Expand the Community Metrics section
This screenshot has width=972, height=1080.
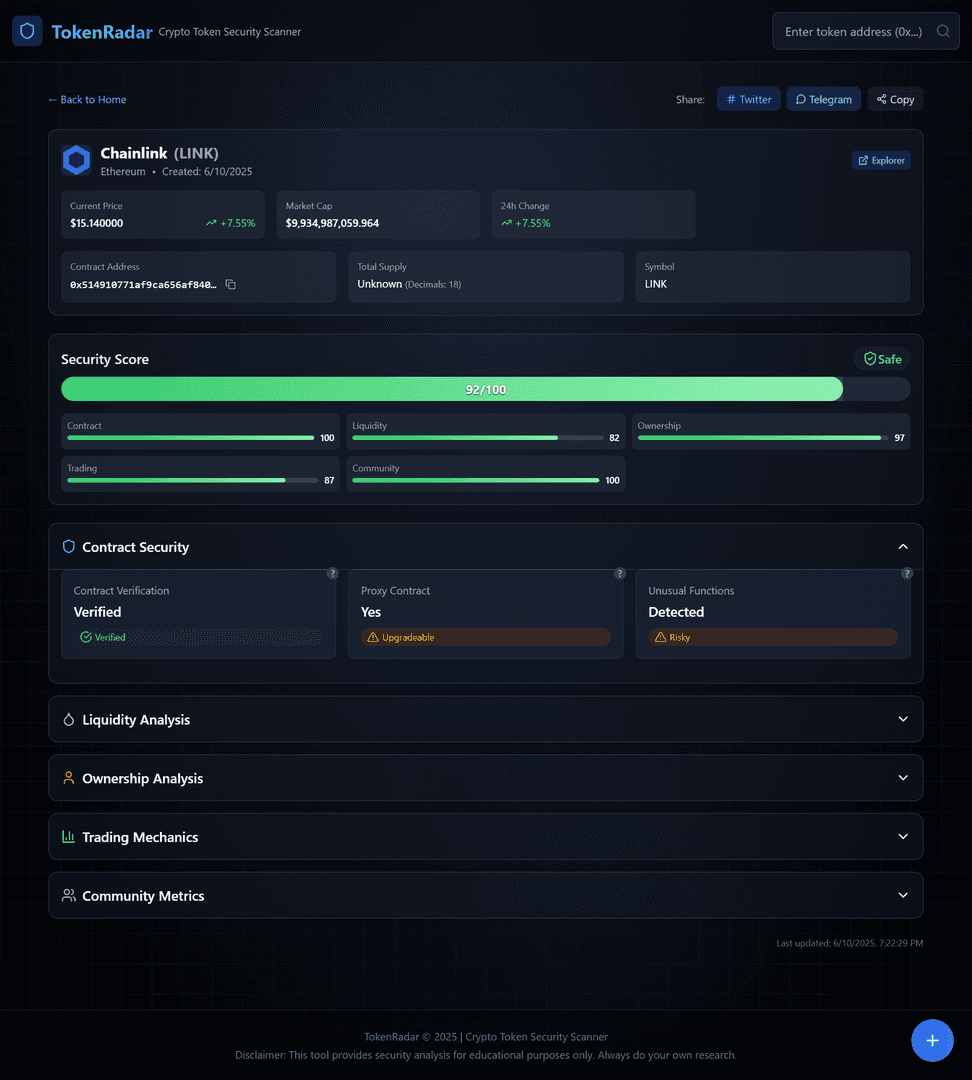tap(903, 895)
